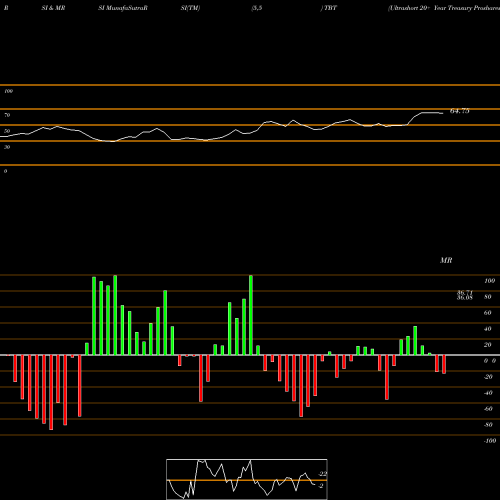
Task: Click the 'SI & MR' header text
Action: click(x=53, y=8)
